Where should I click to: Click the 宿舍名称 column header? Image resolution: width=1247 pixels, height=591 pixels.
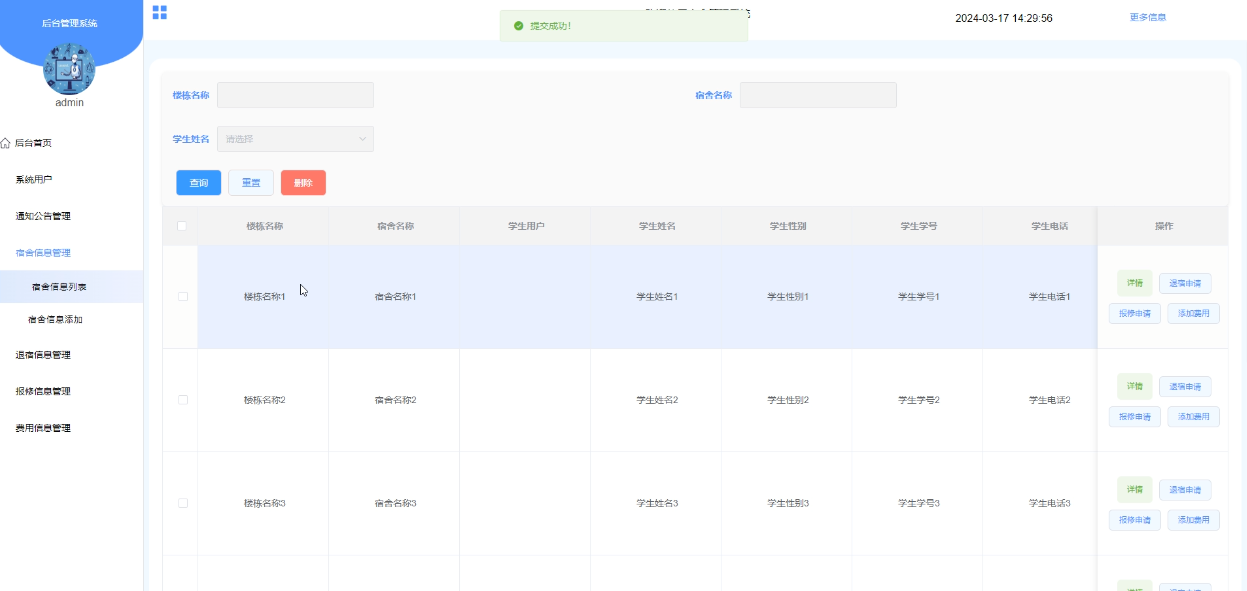pyautogui.click(x=395, y=226)
